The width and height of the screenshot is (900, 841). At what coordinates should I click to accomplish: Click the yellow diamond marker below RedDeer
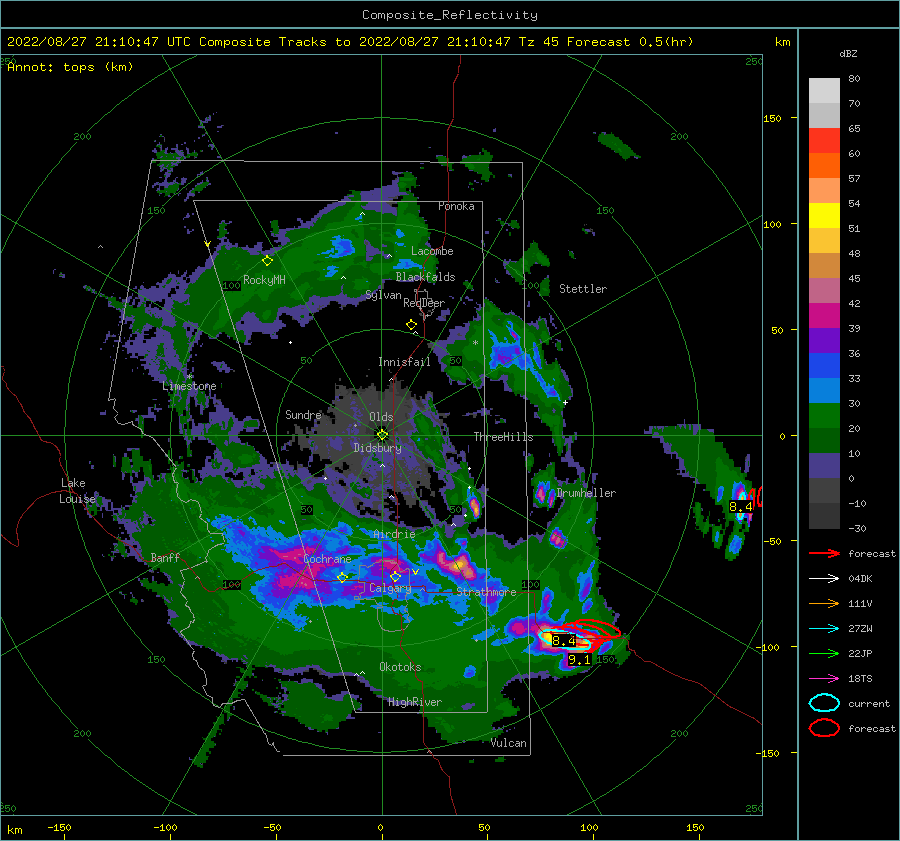411,325
